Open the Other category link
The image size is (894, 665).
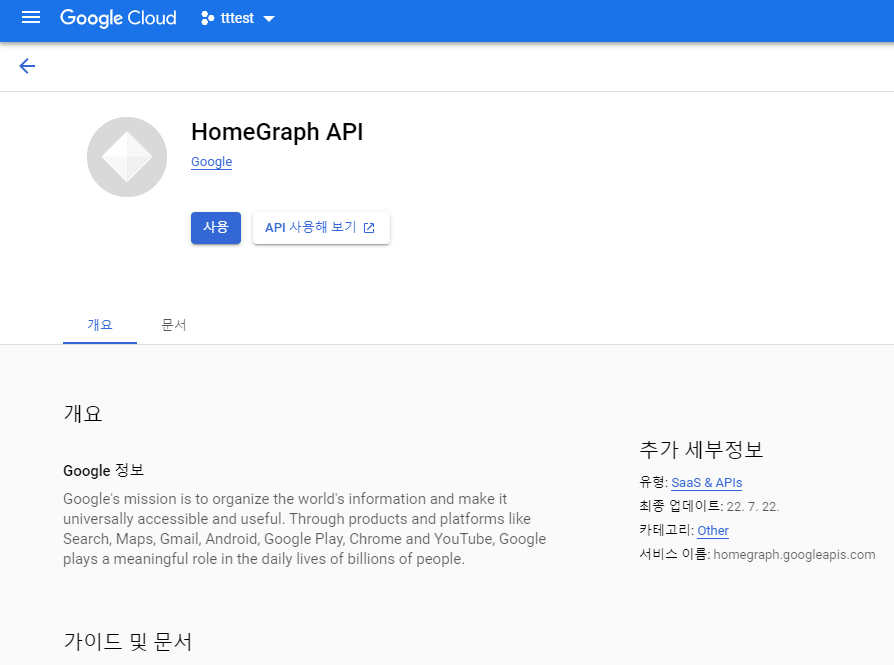click(x=713, y=530)
